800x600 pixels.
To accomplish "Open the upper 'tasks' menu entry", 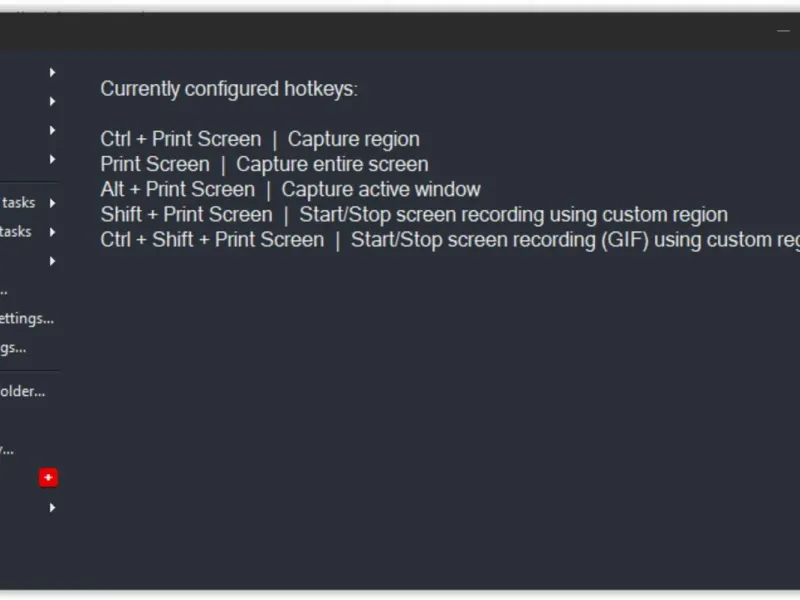I will point(18,203).
